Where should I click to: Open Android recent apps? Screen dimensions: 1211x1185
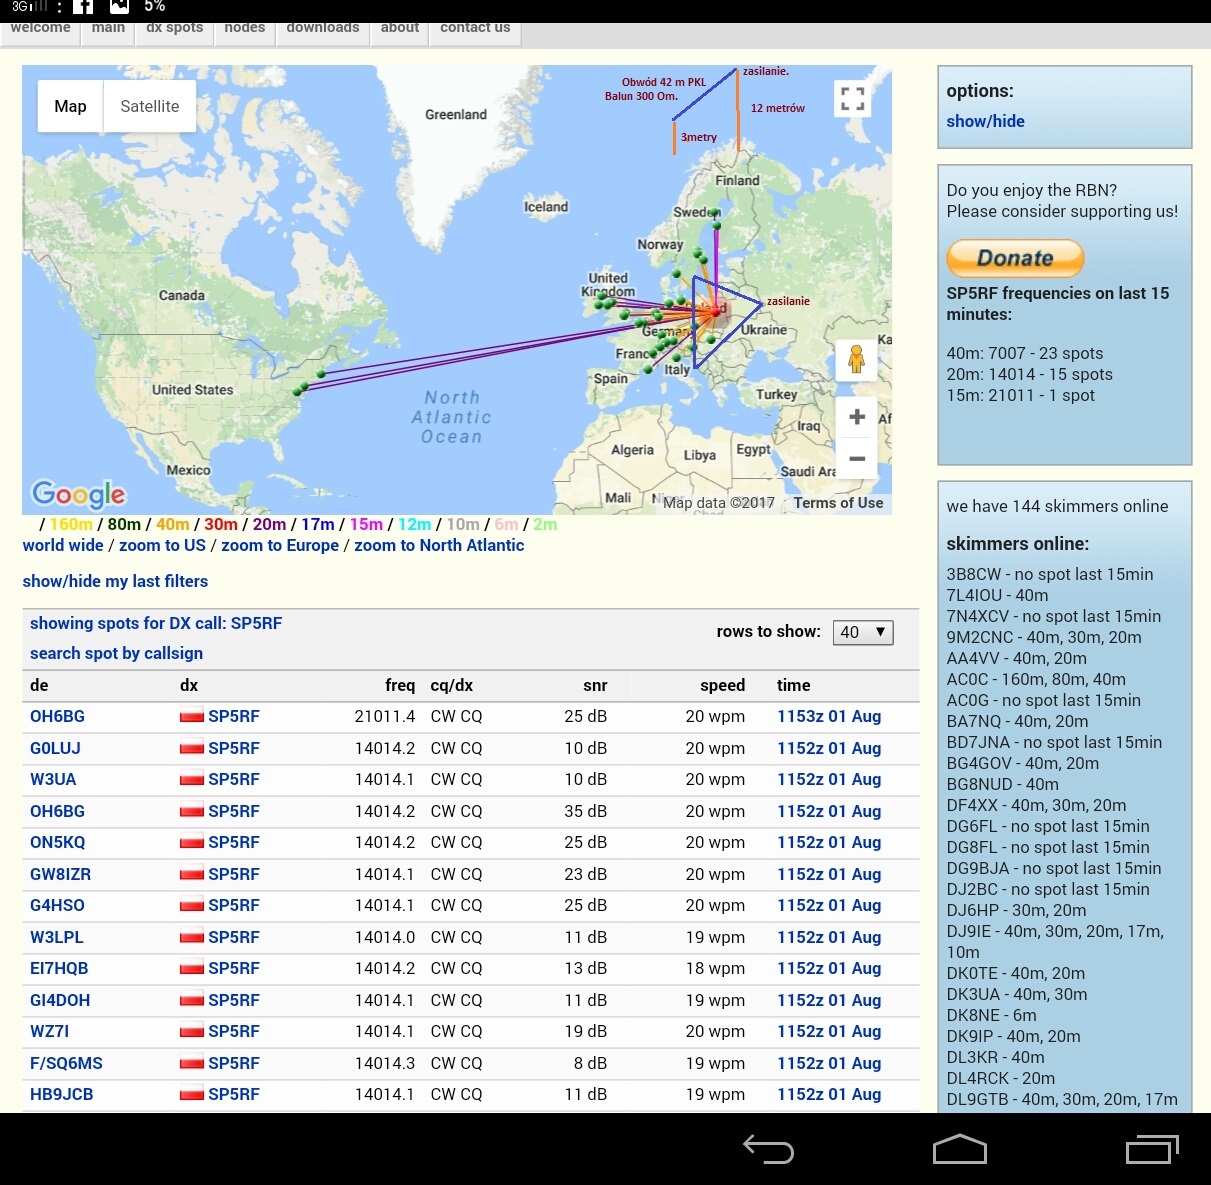coord(1151,1150)
